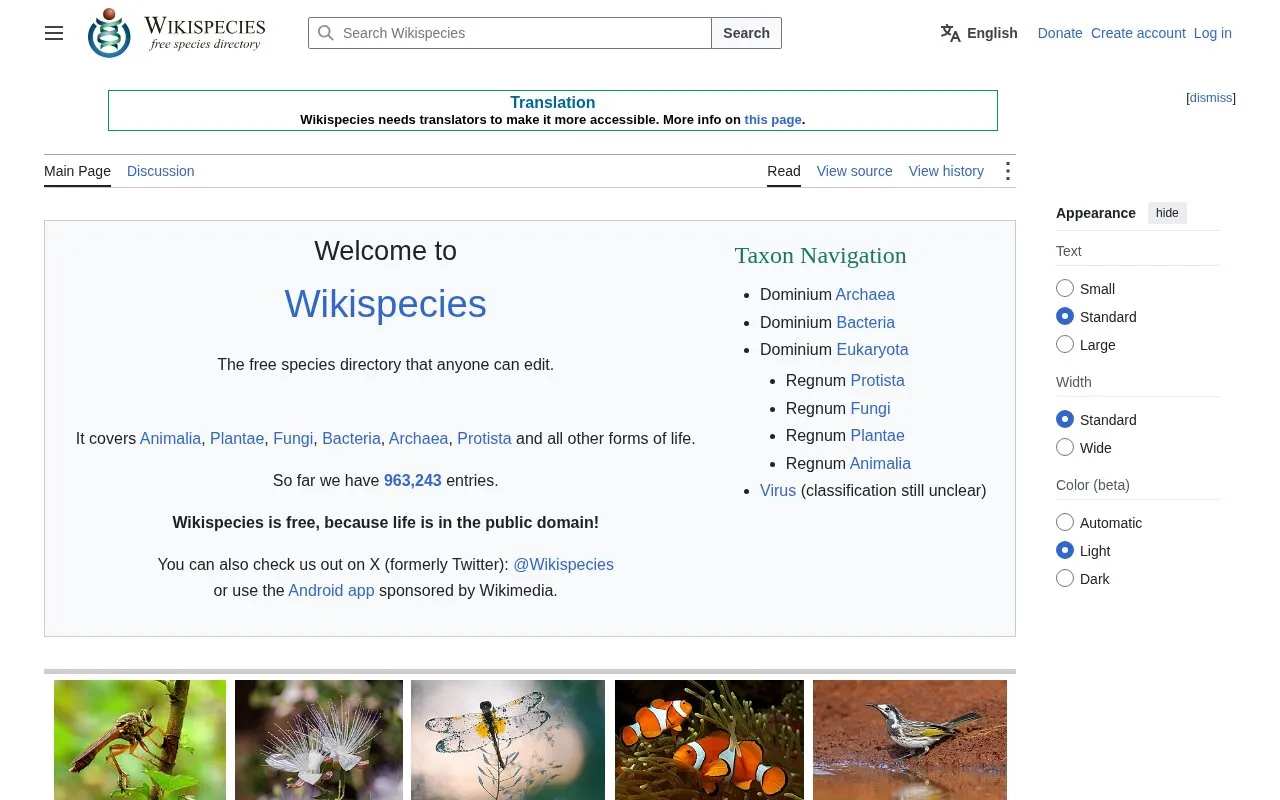Image resolution: width=1280 pixels, height=800 pixels.
Task: Click the 963,243 entries count link
Action: pos(413,481)
